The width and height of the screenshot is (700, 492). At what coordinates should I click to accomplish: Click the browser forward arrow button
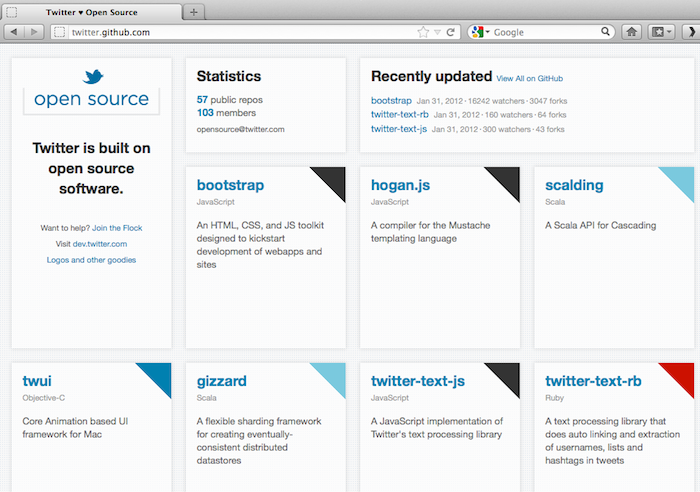[x=35, y=32]
